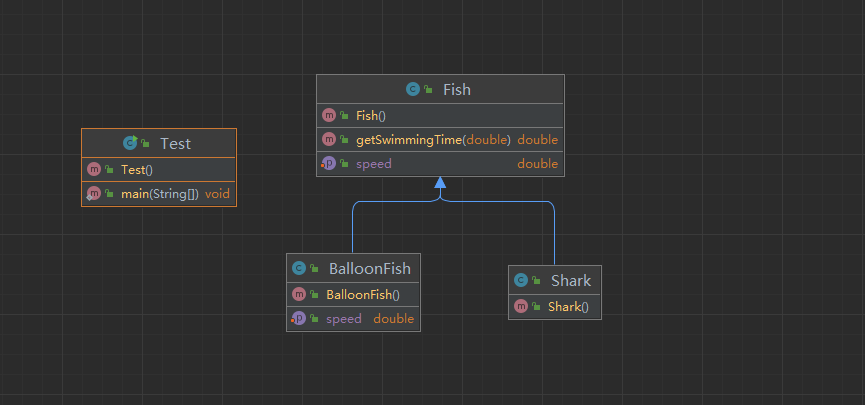Click the Fish class icon
Image resolution: width=865 pixels, height=405 pixels.
413,89
